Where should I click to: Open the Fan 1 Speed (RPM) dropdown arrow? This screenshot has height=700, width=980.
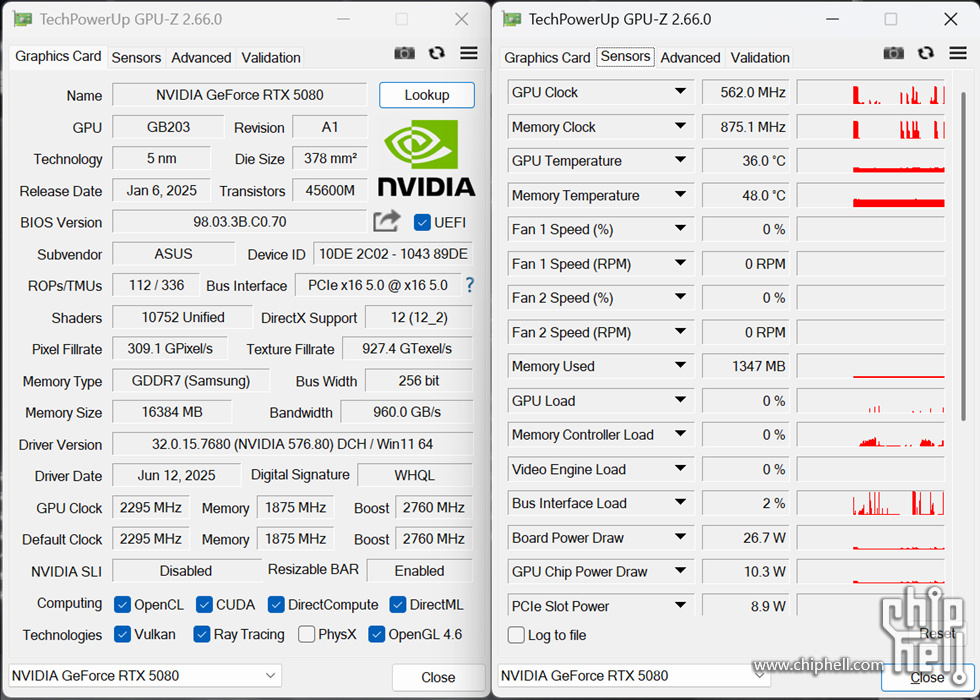click(x=681, y=264)
